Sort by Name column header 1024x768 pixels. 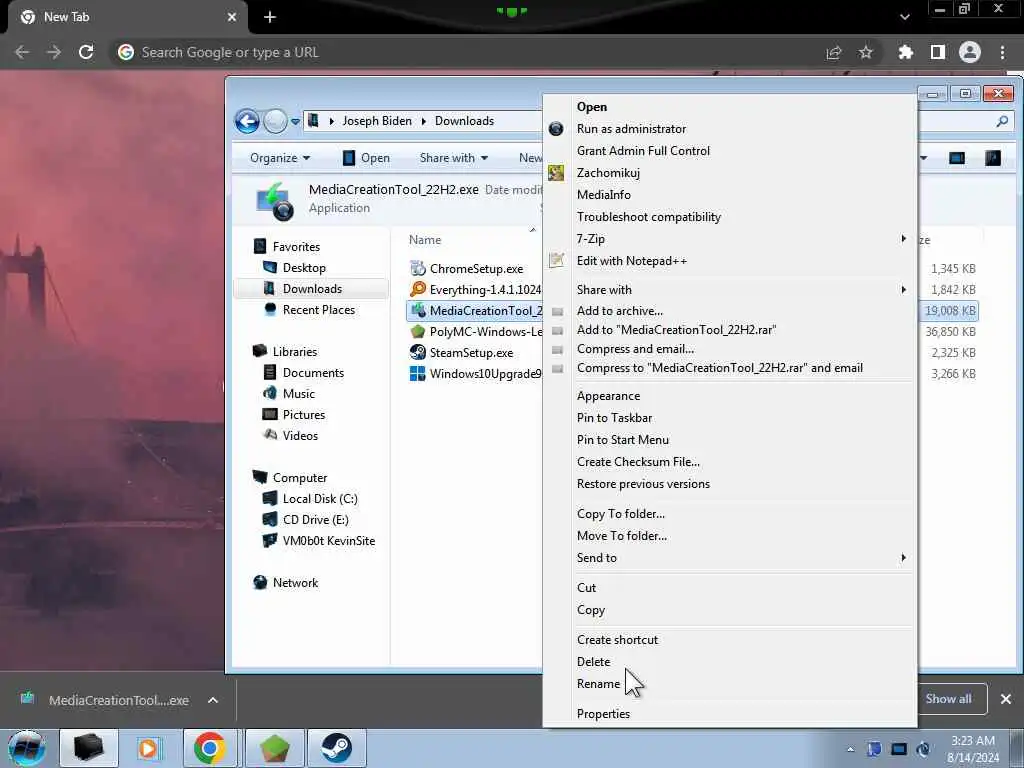coord(425,240)
